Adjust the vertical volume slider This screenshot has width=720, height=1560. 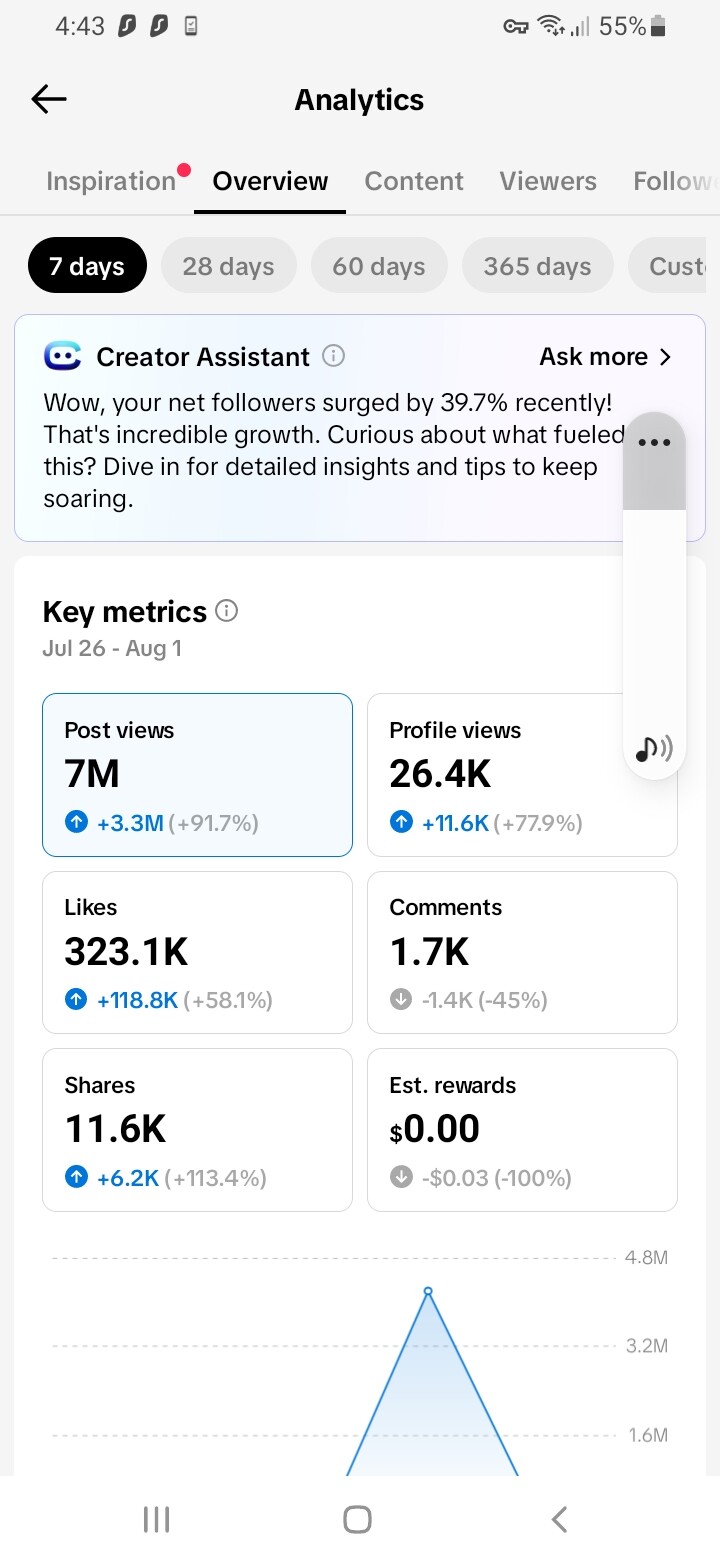(654, 594)
